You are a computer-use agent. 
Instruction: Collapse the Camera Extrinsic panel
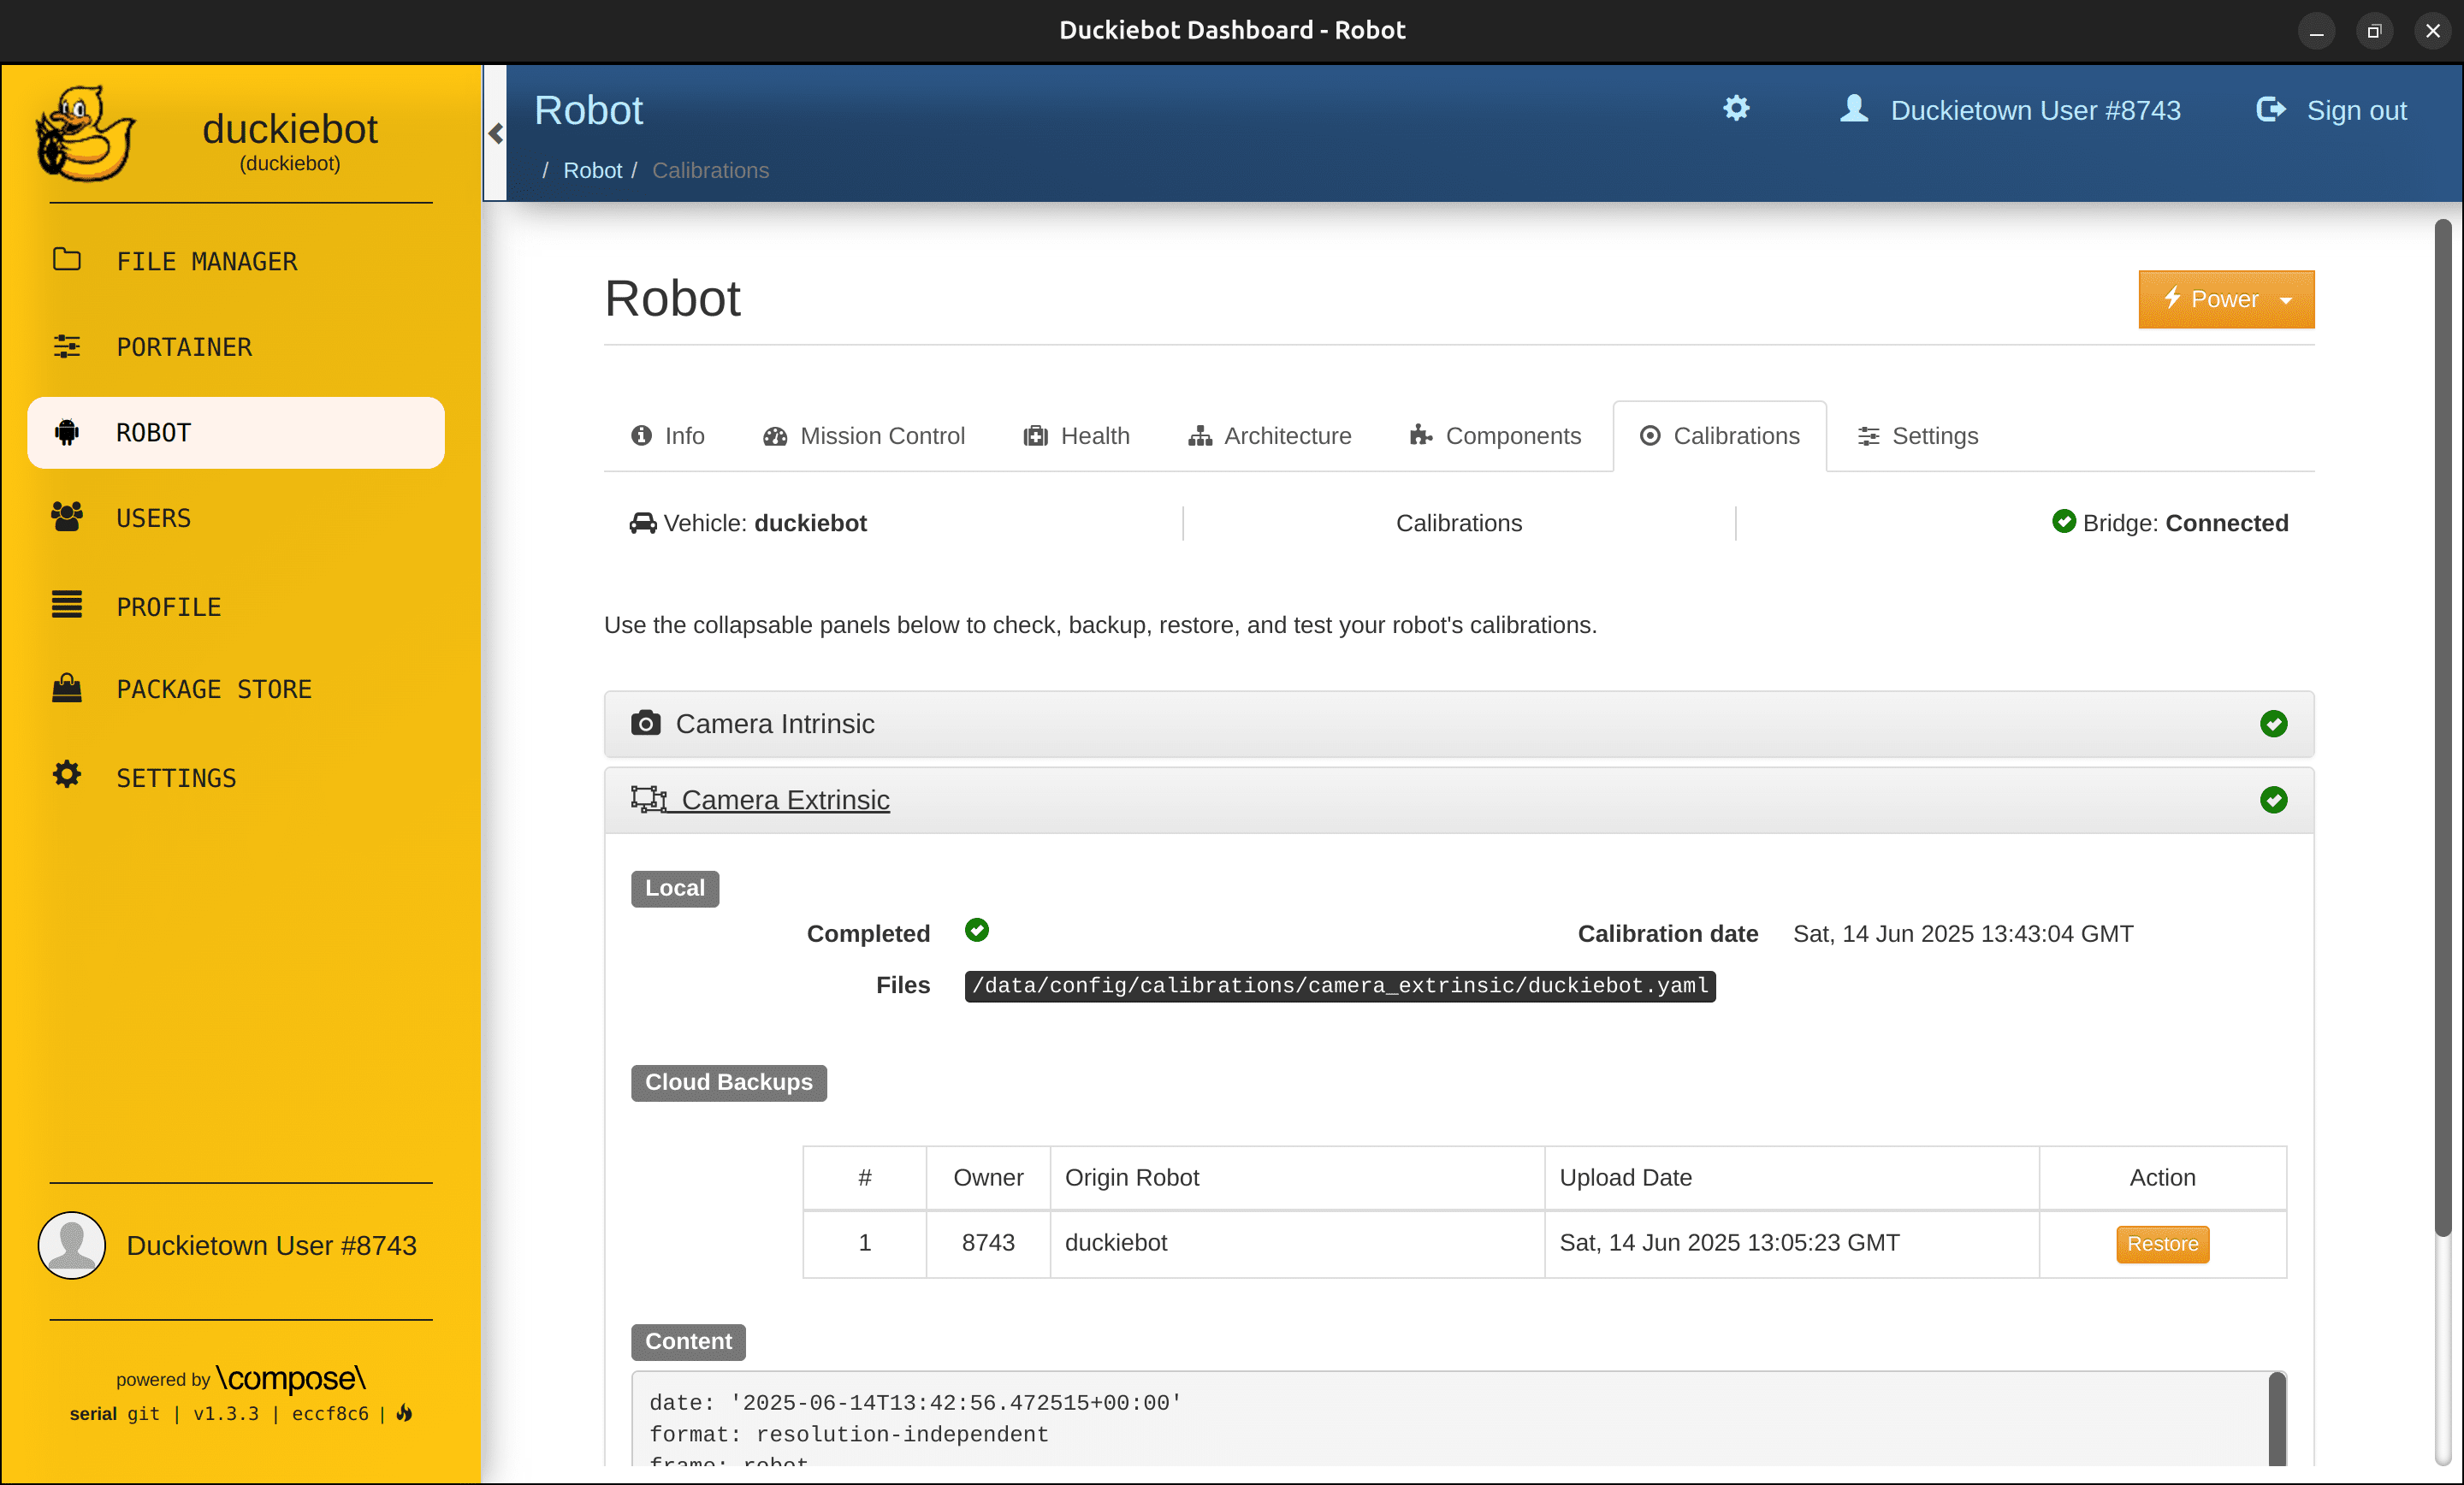click(1458, 800)
